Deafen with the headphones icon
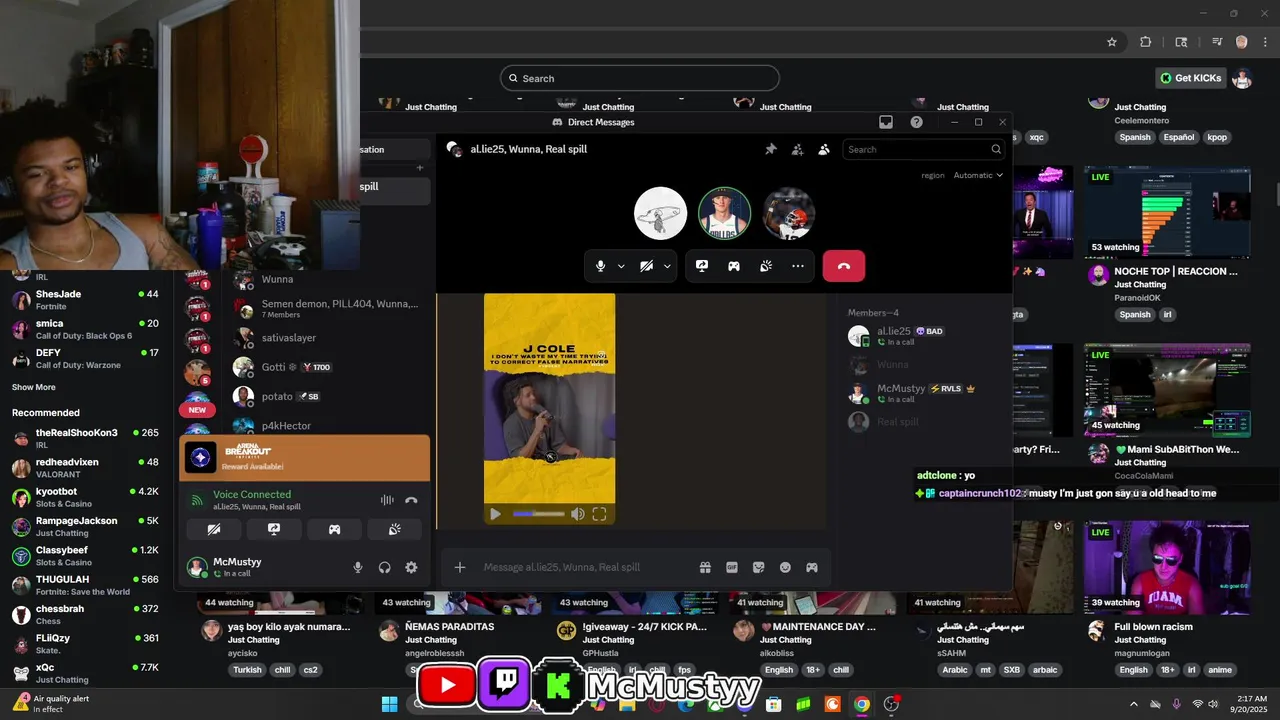This screenshot has width=1280, height=720. point(384,567)
